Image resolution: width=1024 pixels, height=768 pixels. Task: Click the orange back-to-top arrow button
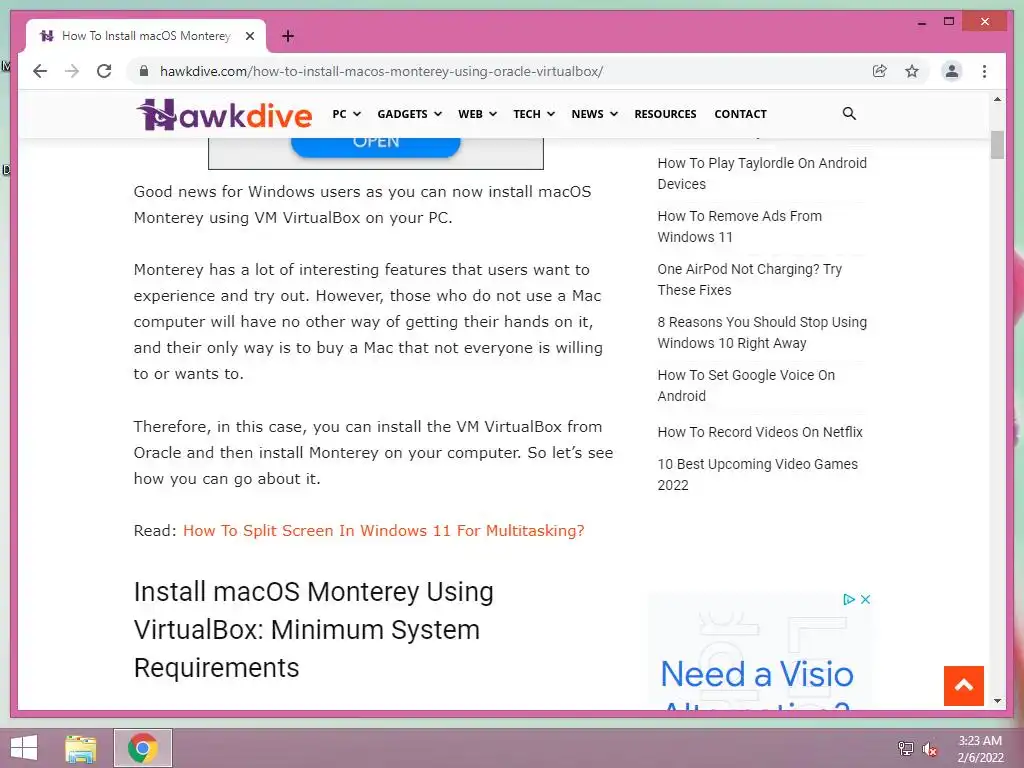pyautogui.click(x=963, y=686)
